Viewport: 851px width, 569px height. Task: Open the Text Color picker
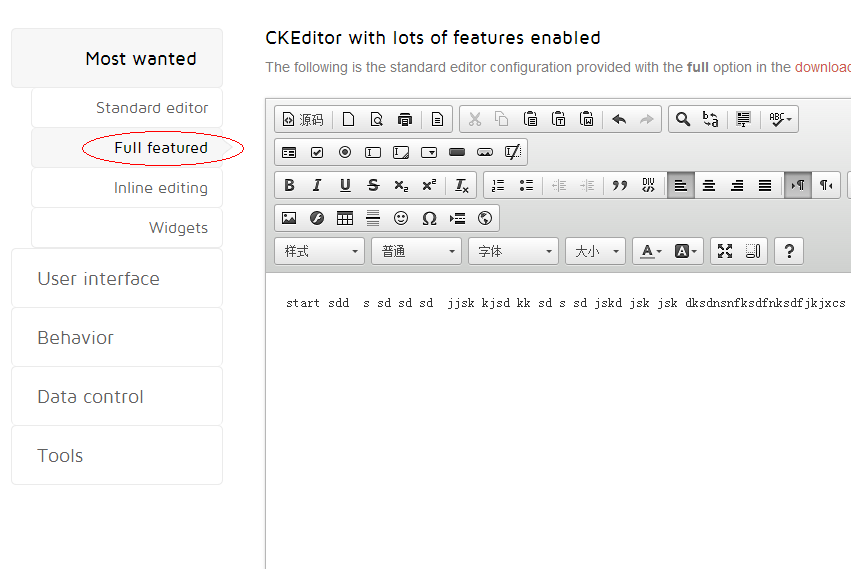650,251
